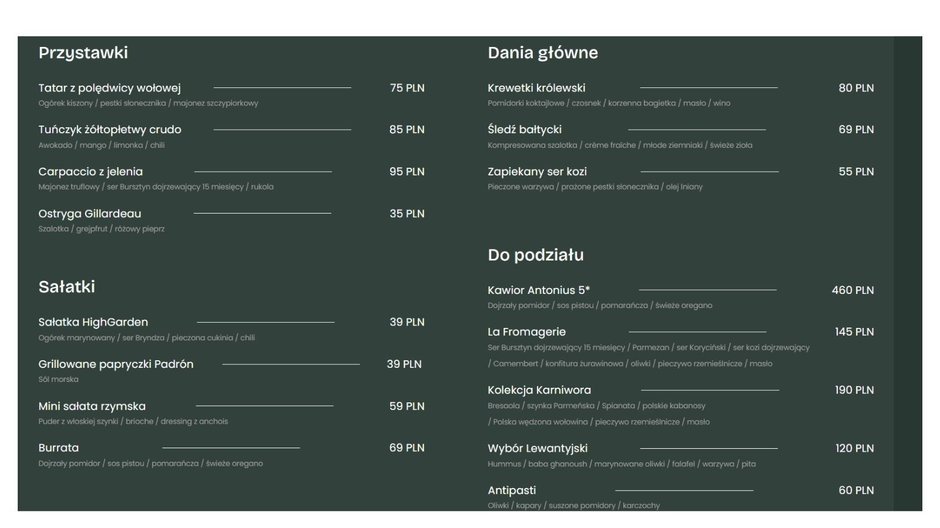Select Tatar z polędwicy wołowej dish
This screenshot has width=940, height=528.
109,88
